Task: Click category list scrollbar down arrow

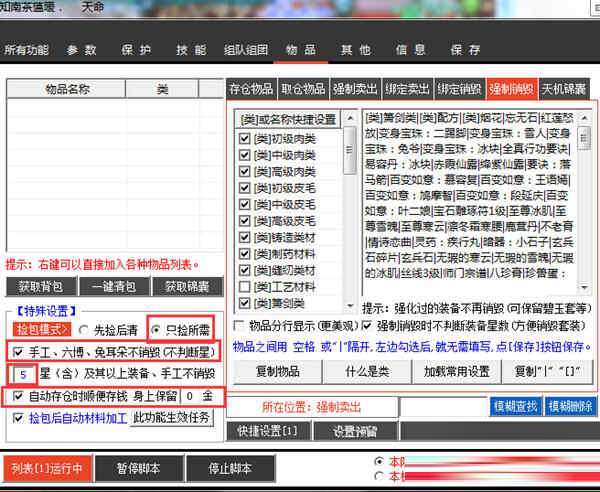Action: point(350,305)
